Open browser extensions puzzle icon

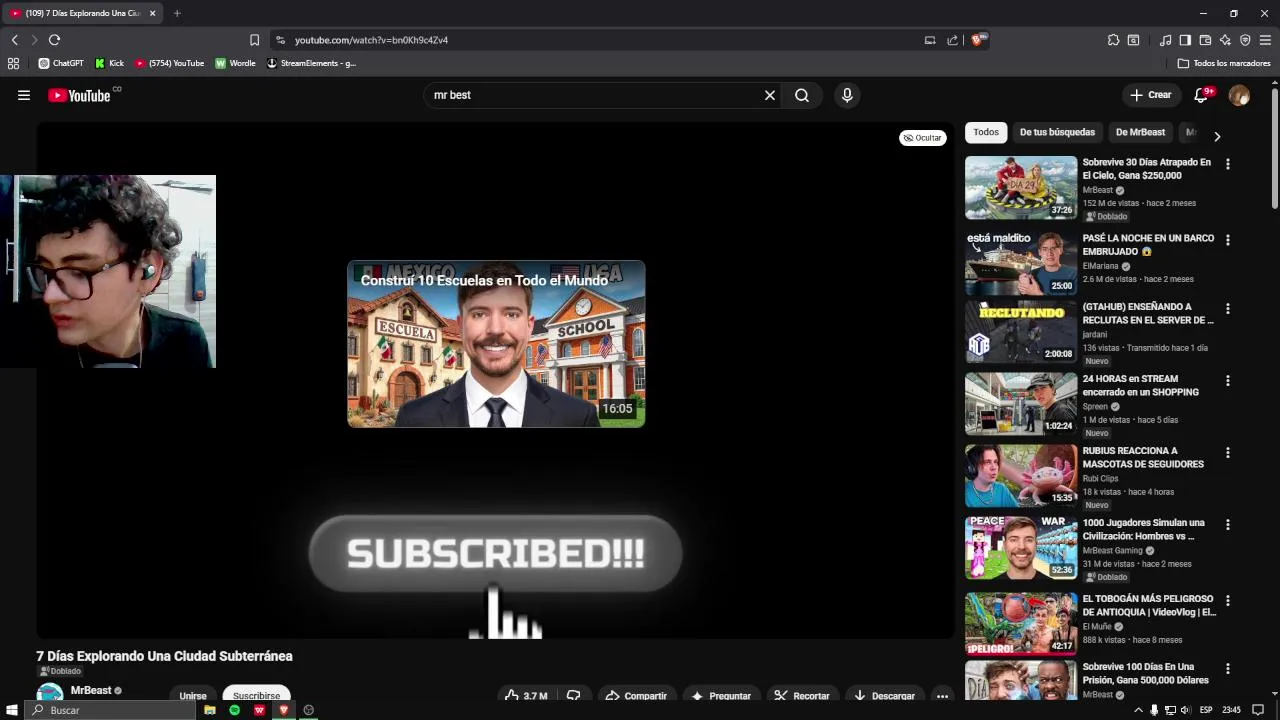tap(1113, 40)
